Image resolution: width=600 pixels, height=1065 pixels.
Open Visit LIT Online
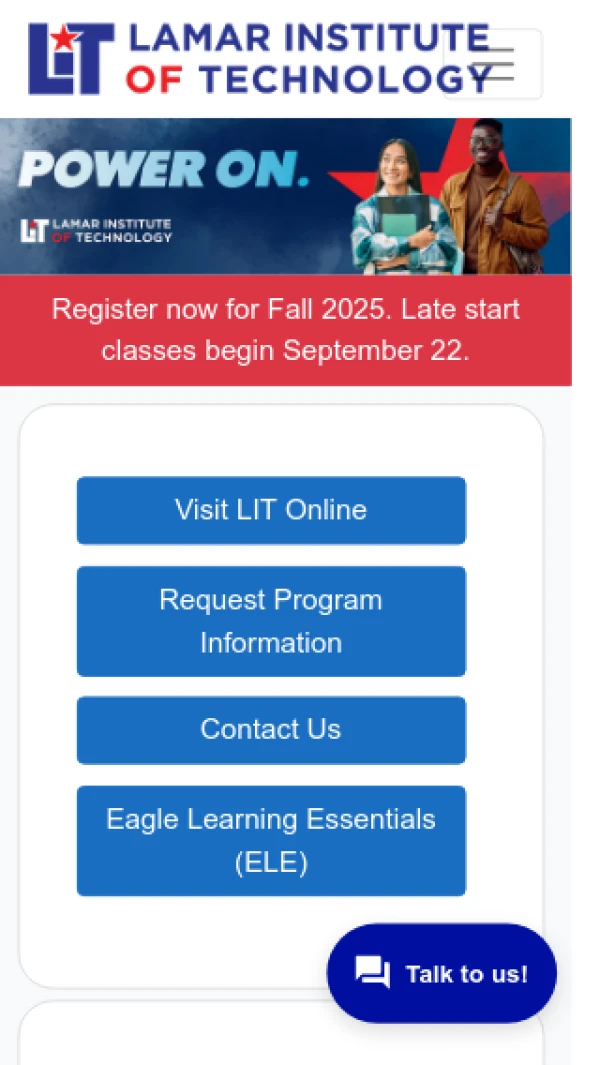click(x=271, y=510)
